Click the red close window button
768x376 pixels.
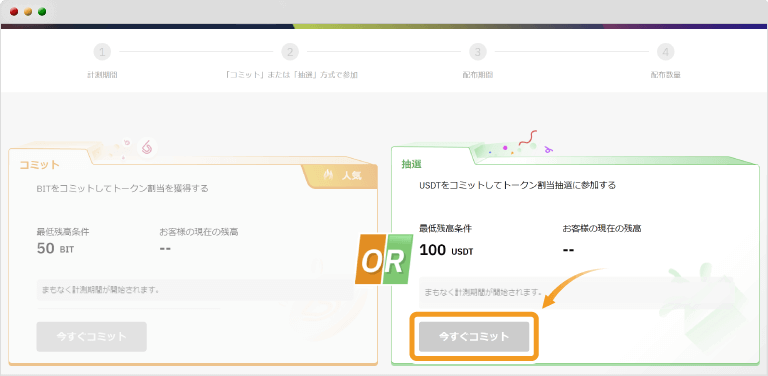click(x=14, y=12)
